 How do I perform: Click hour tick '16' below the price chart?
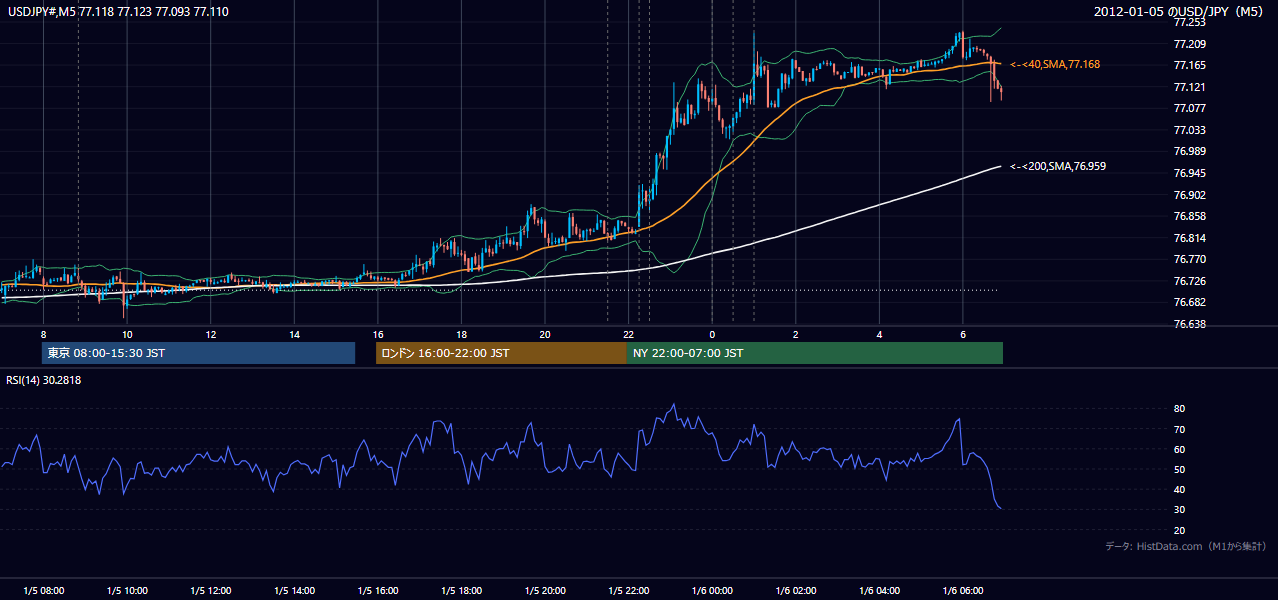click(378, 334)
